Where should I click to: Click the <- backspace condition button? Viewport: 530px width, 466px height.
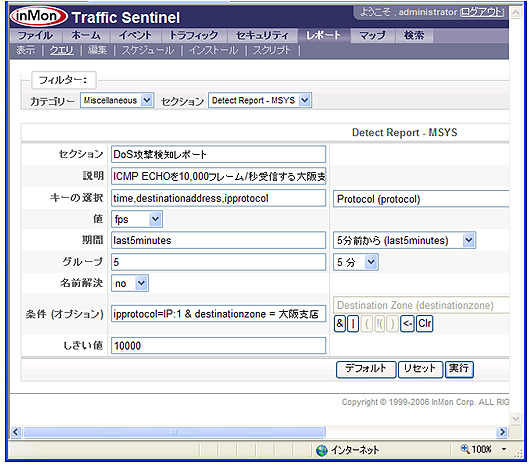[x=407, y=323]
